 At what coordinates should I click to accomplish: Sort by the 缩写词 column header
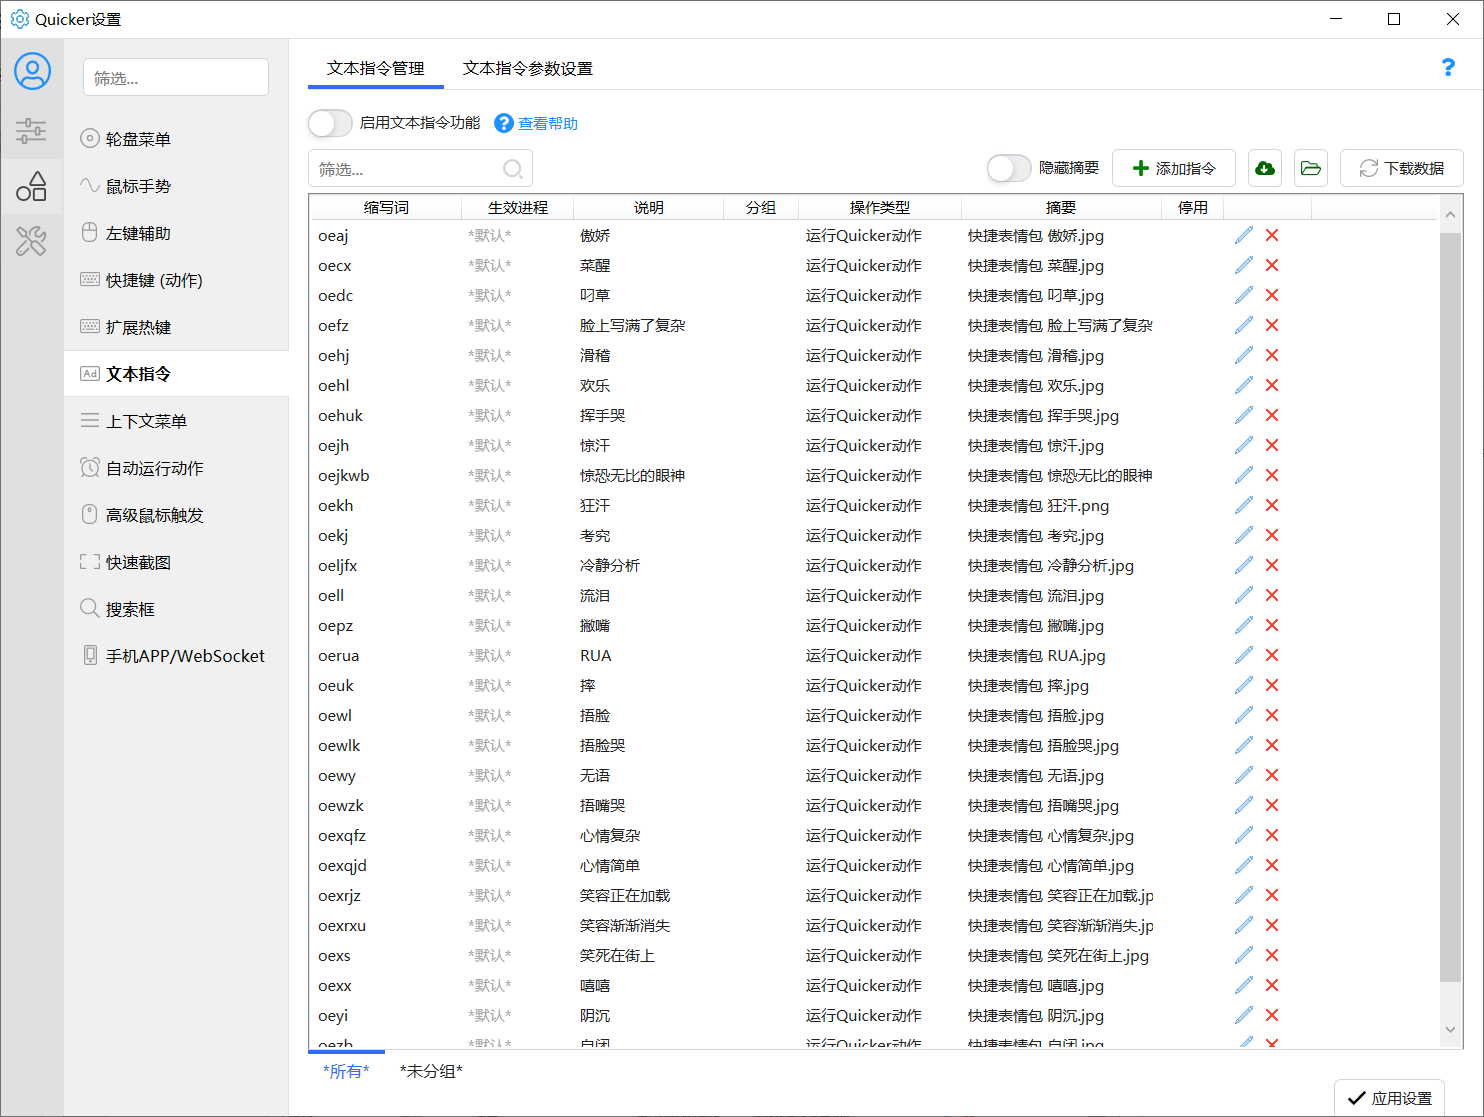click(386, 207)
